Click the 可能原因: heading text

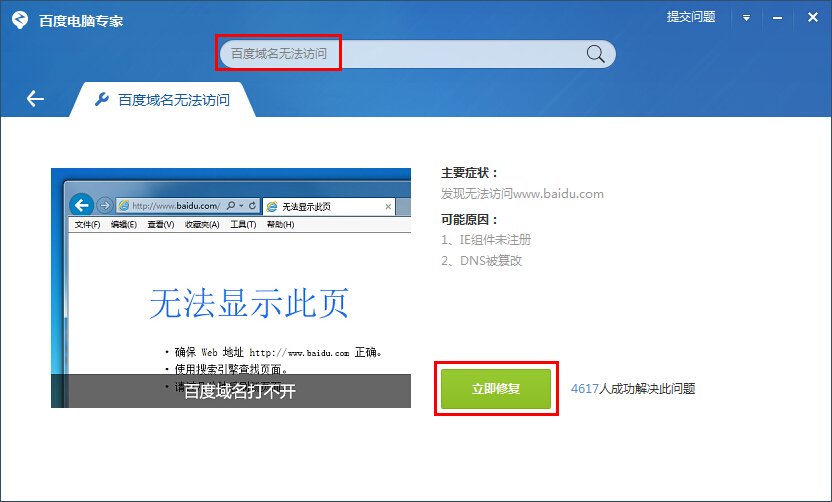pos(470,220)
